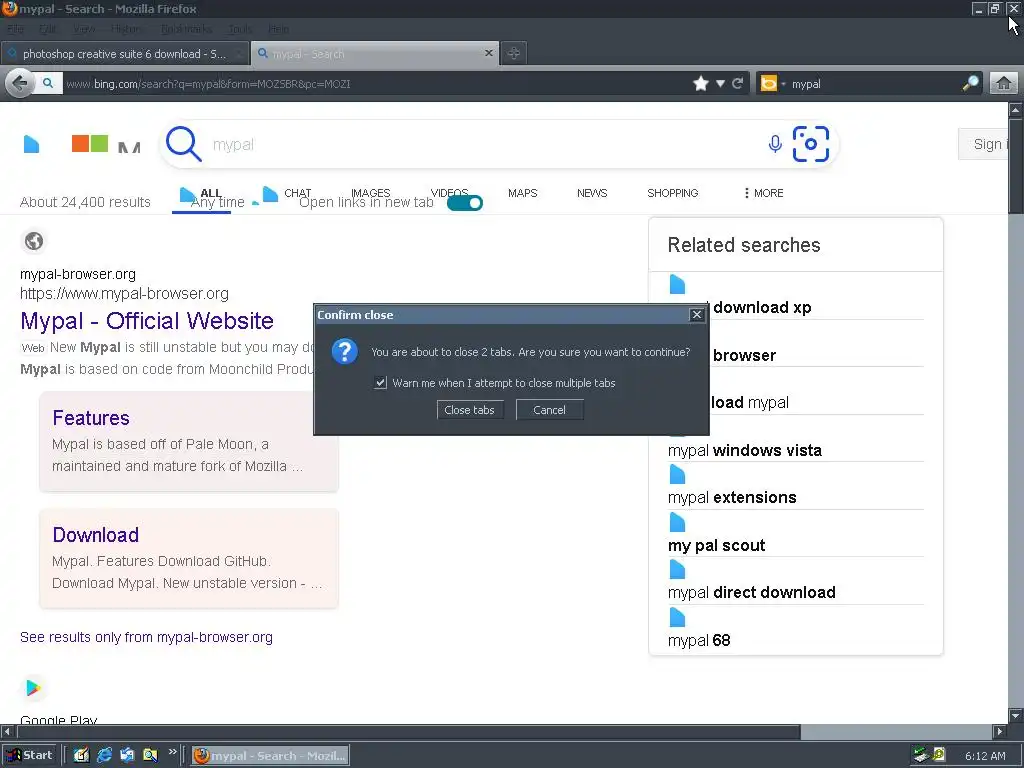Viewport: 1024px width, 768px height.
Task: Launch Internet Explorer from quick launch
Action: tap(104, 755)
